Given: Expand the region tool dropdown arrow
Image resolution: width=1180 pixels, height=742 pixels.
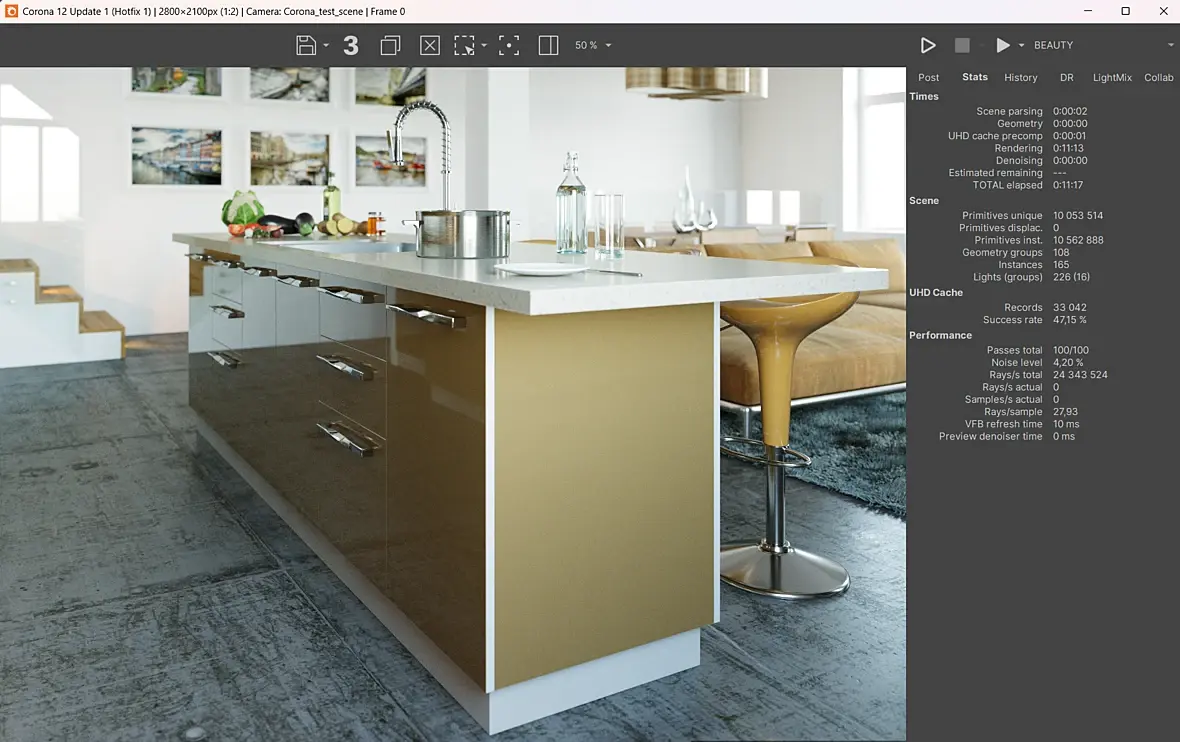Looking at the screenshot, I should click(484, 46).
